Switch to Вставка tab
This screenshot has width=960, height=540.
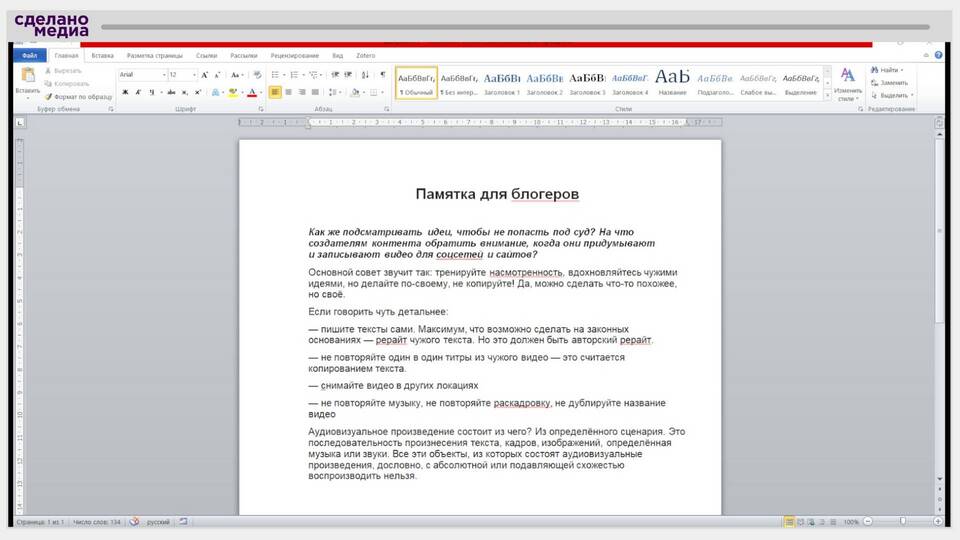(102, 56)
